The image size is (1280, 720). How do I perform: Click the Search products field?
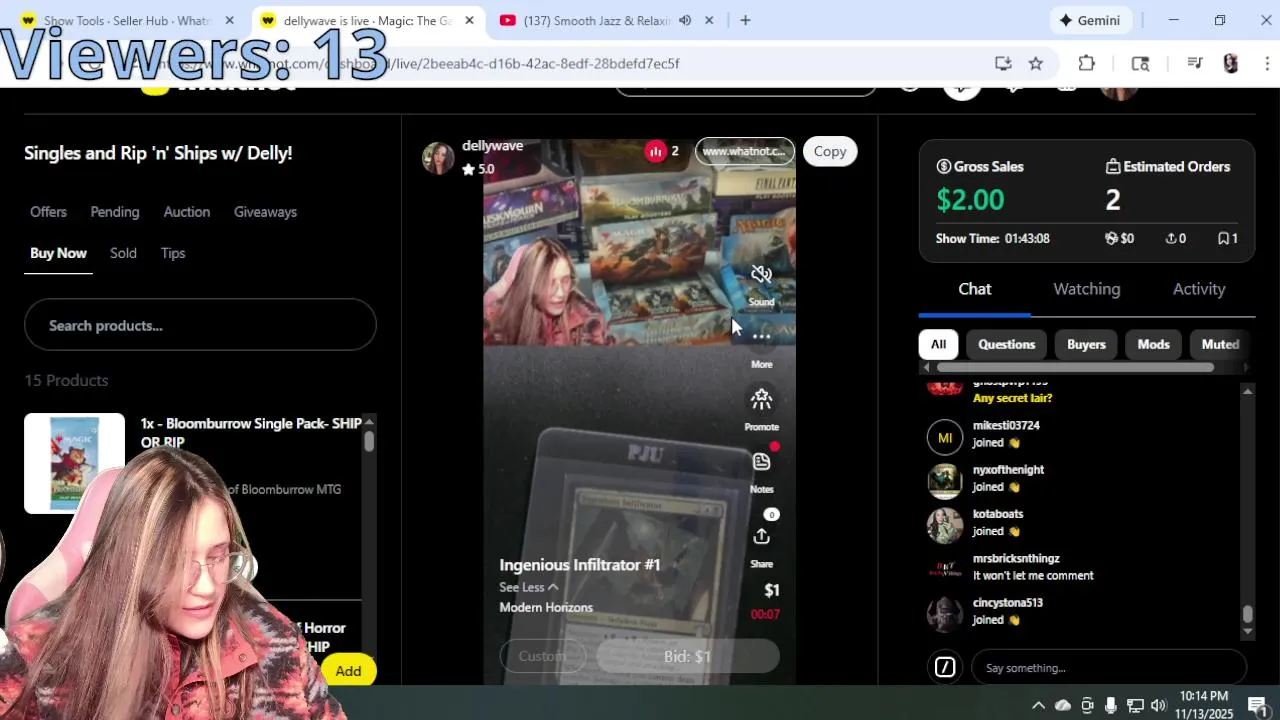point(200,326)
